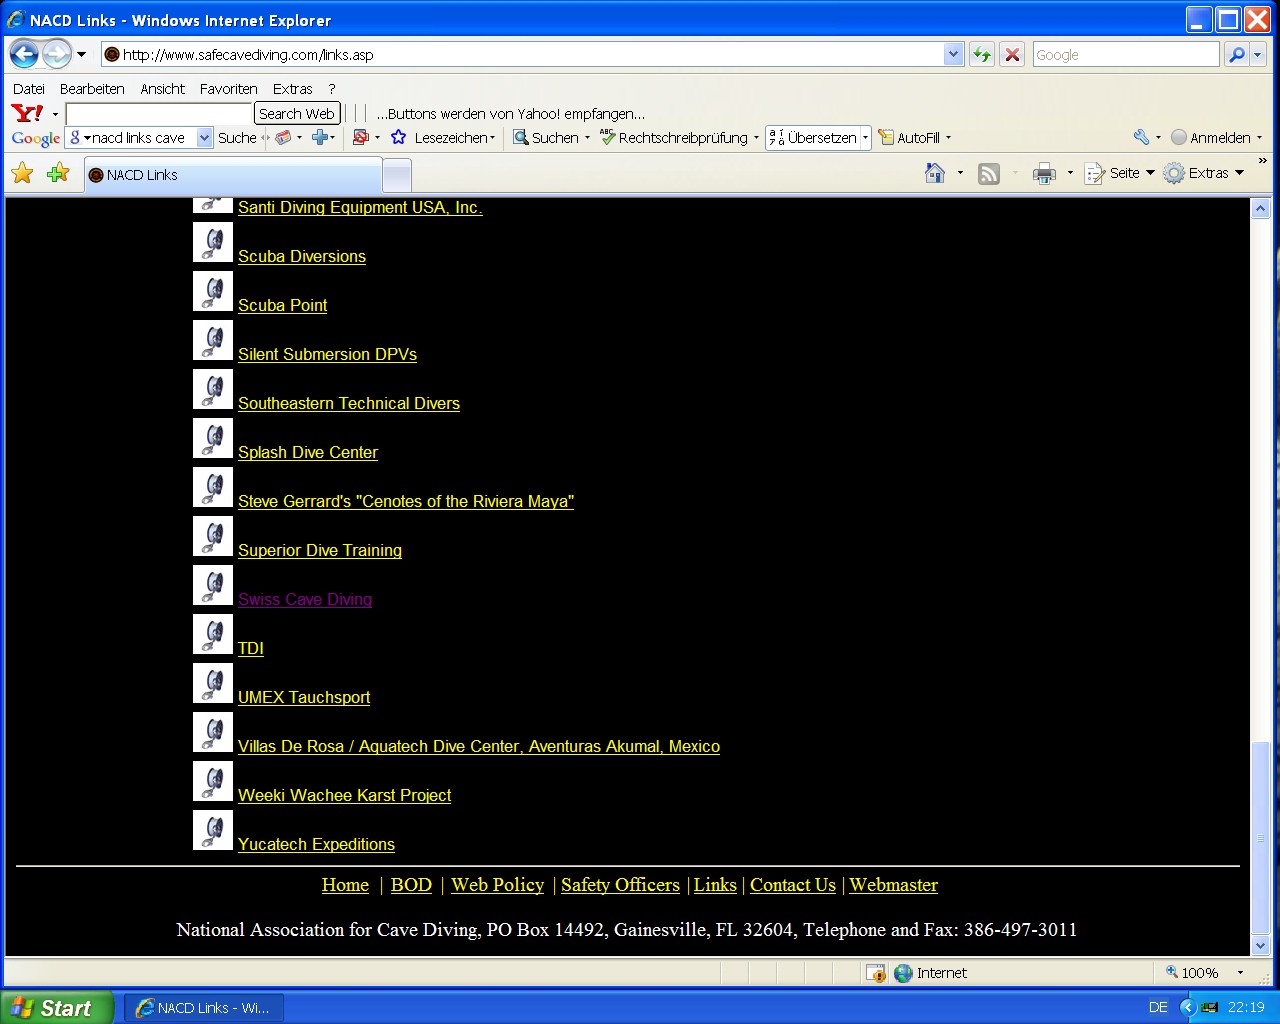Click the Suche button in Google toolbar

pyautogui.click(x=237, y=138)
